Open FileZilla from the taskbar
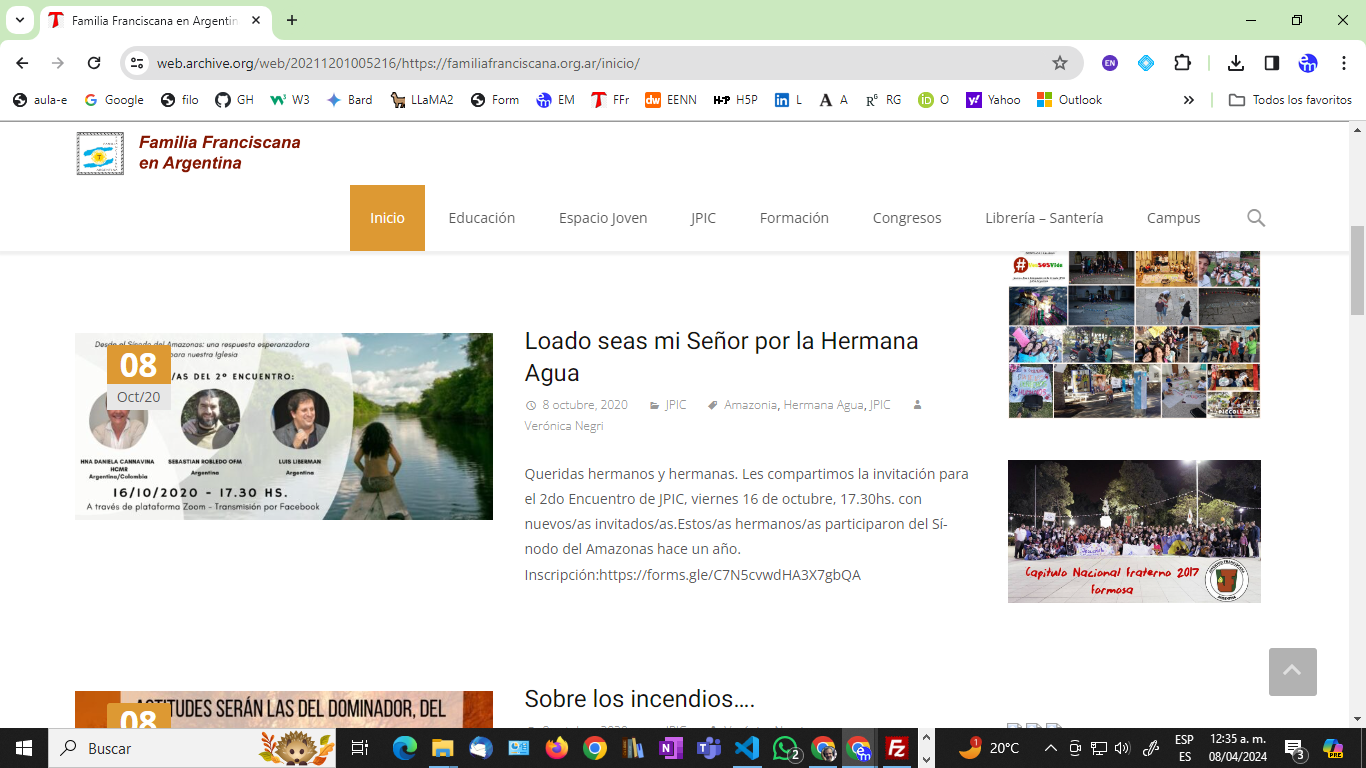Screen dimensions: 1366x768 pos(897,748)
